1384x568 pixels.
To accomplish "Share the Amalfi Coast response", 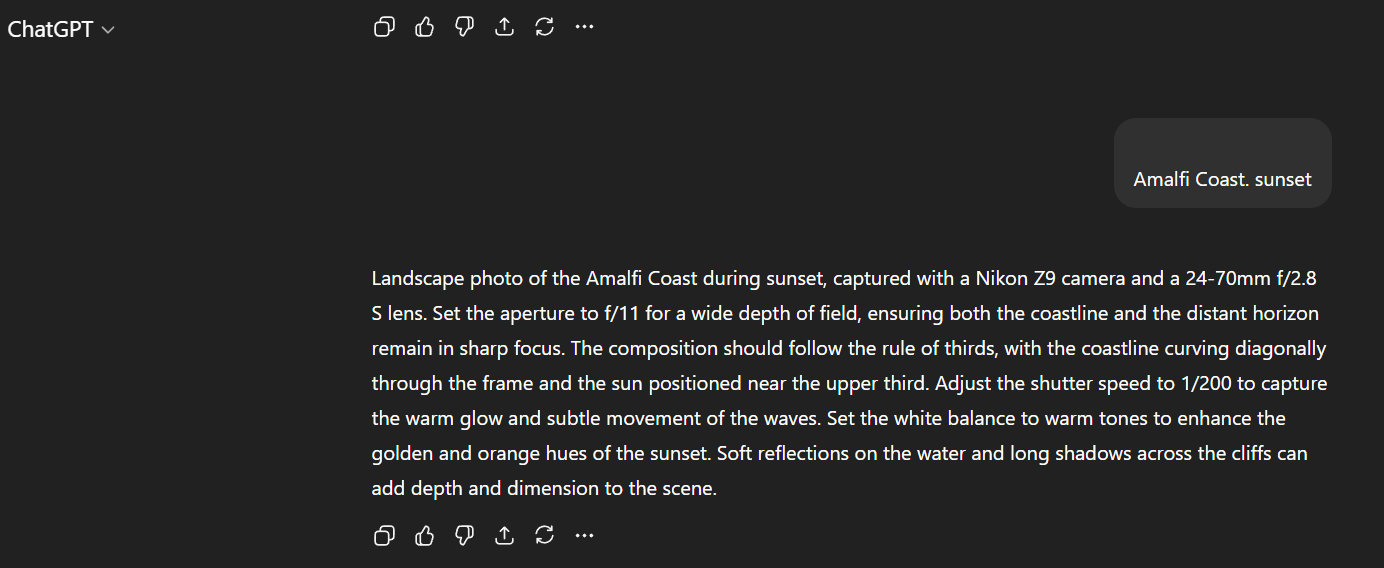I will click(x=505, y=535).
